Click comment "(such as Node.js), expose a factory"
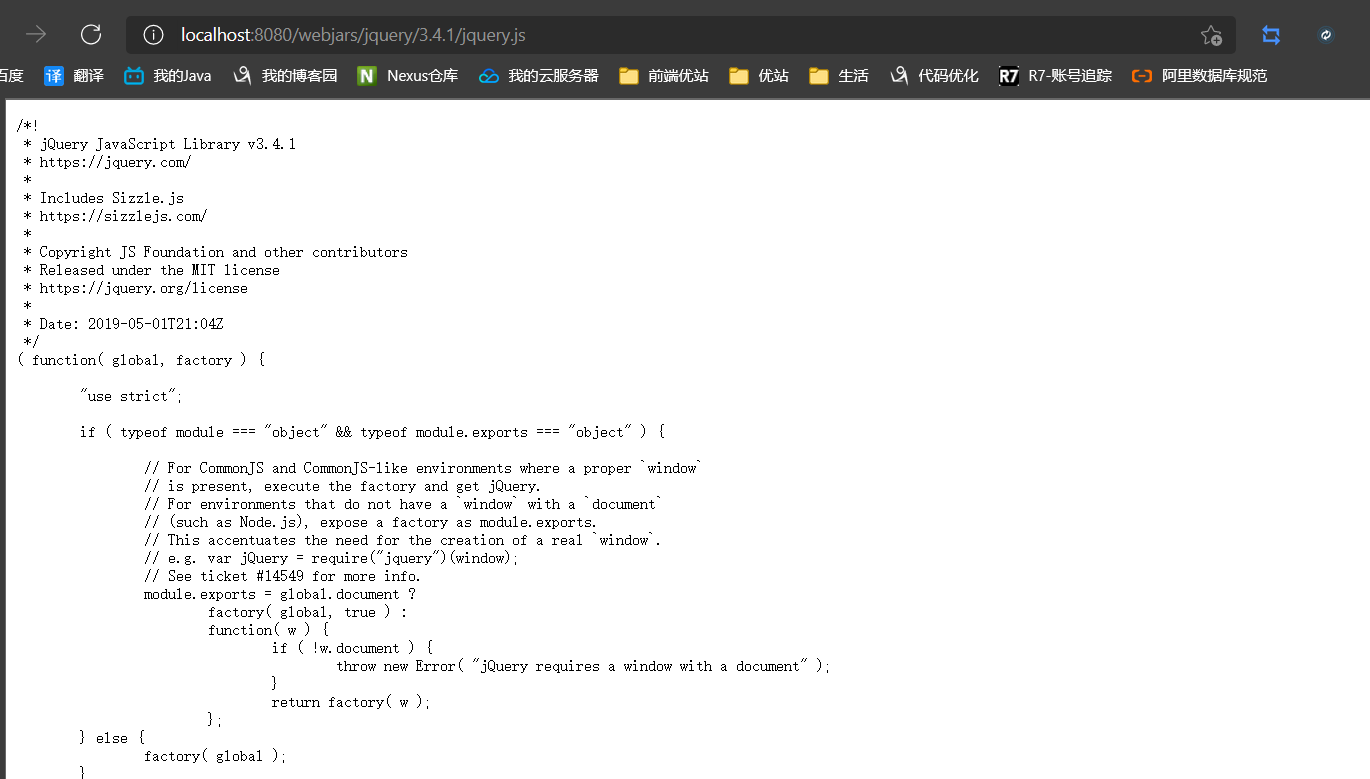The image size is (1370, 779). pyautogui.click(x=370, y=522)
